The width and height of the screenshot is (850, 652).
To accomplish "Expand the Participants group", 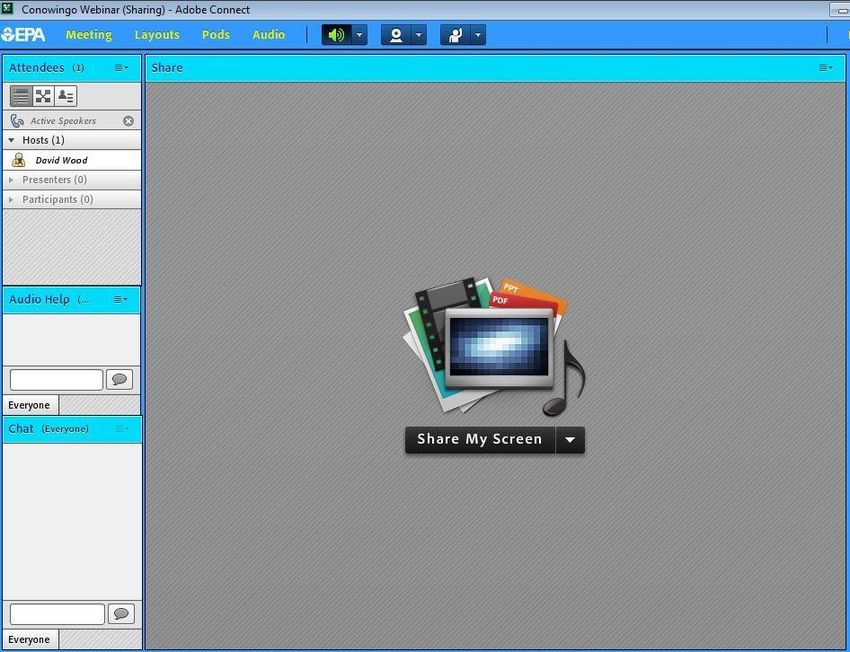I will (11, 199).
